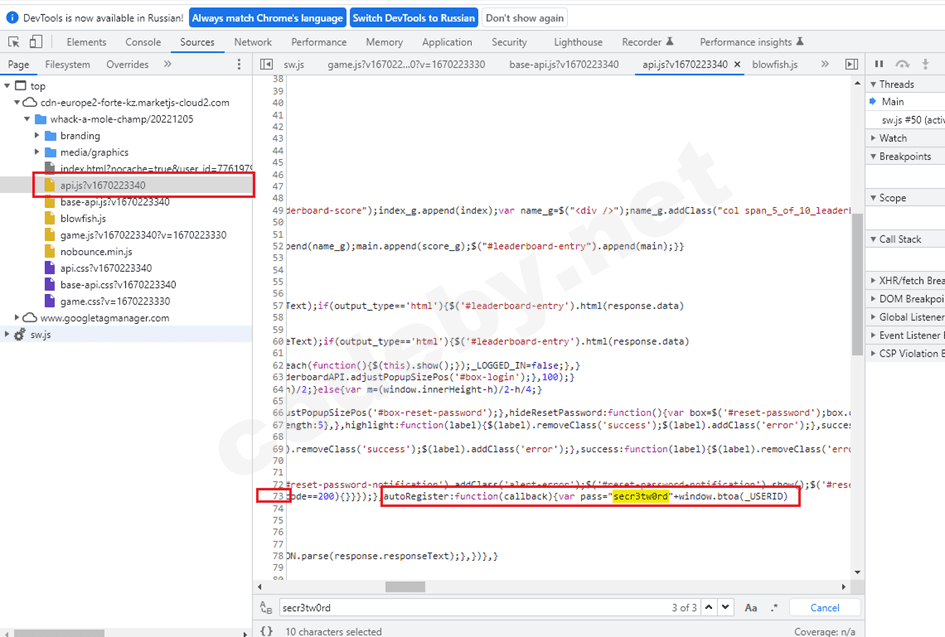Click the info icon in language banner
This screenshot has width=945, height=637.
pos(12,17)
